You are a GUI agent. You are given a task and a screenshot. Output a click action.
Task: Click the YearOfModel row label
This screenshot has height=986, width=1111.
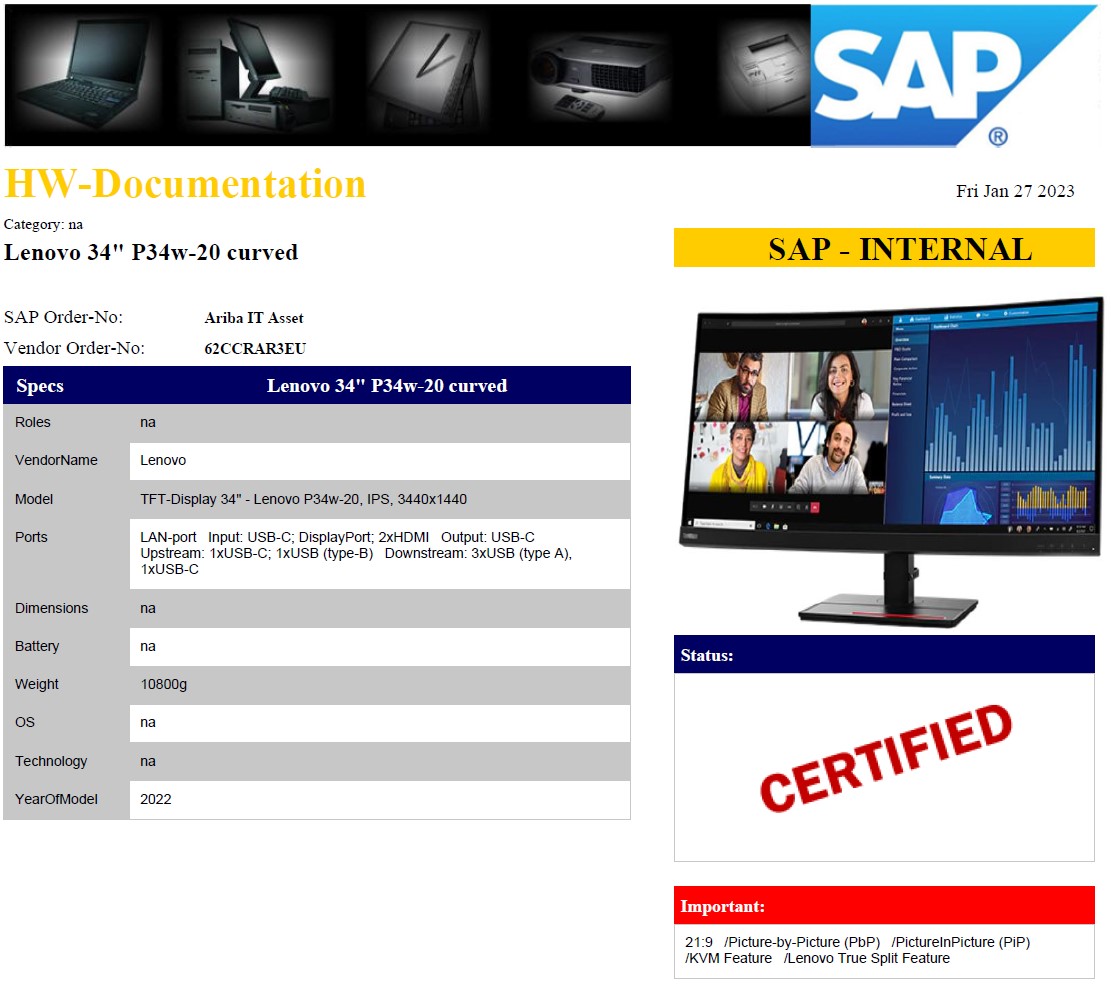click(56, 799)
